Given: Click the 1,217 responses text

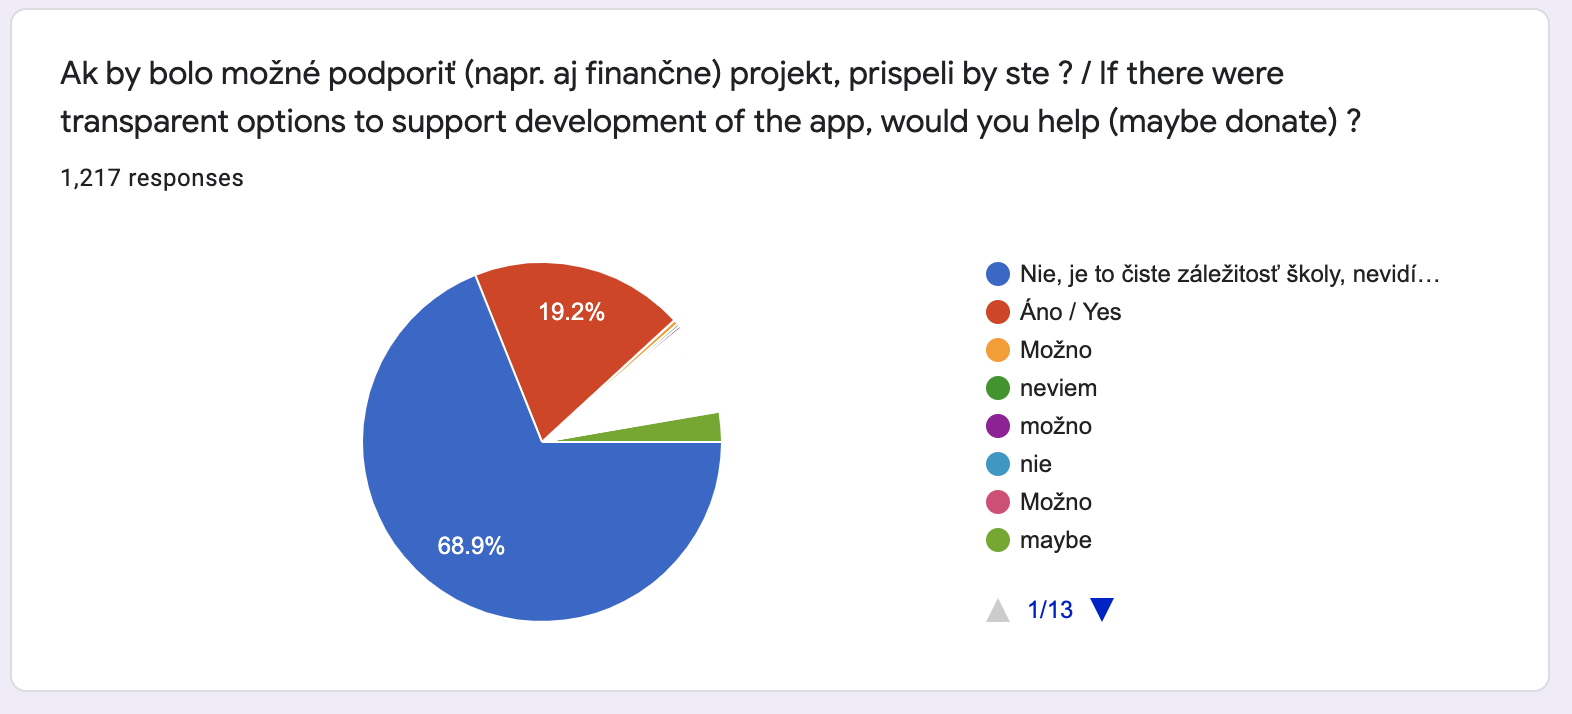Looking at the screenshot, I should [x=152, y=178].
